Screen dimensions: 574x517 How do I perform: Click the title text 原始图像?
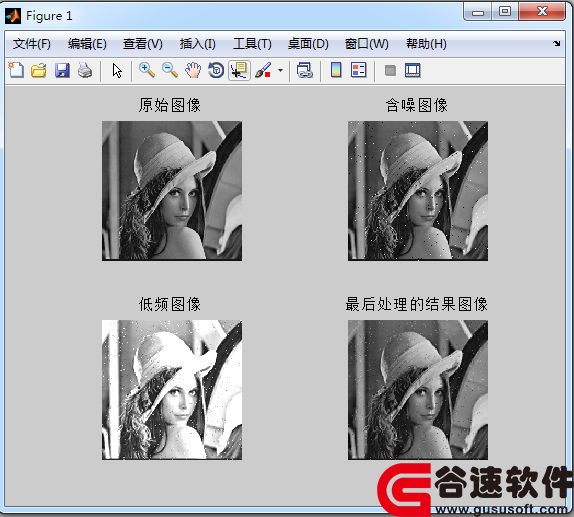coord(170,105)
